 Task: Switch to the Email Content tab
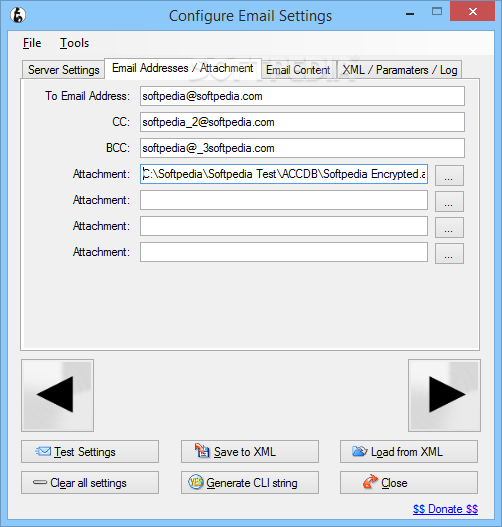pos(298,70)
